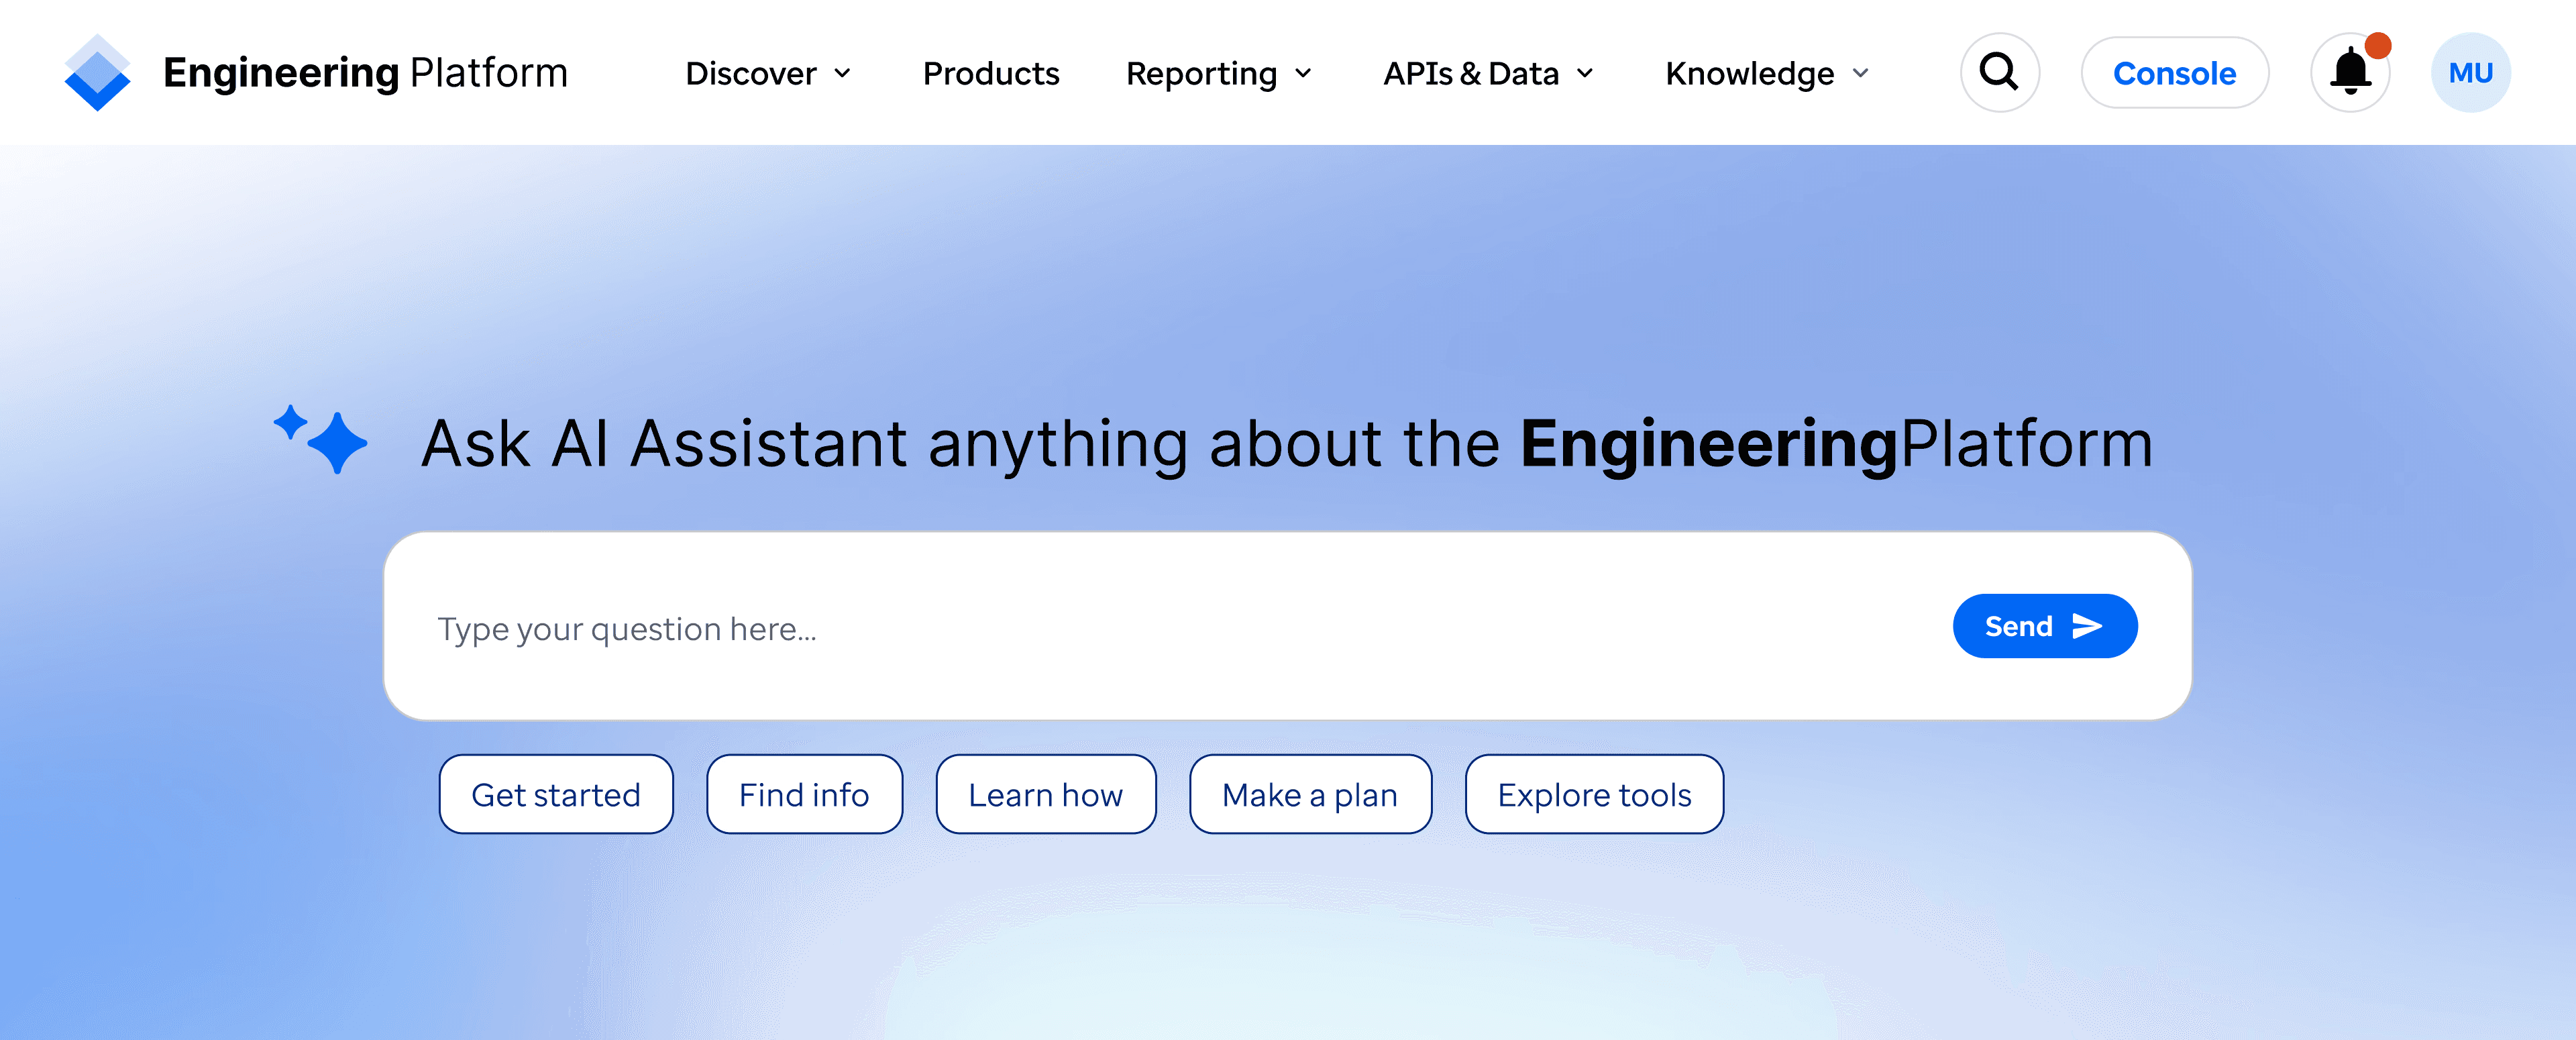
Task: Select the Get started suggestion chip
Action: (556, 794)
